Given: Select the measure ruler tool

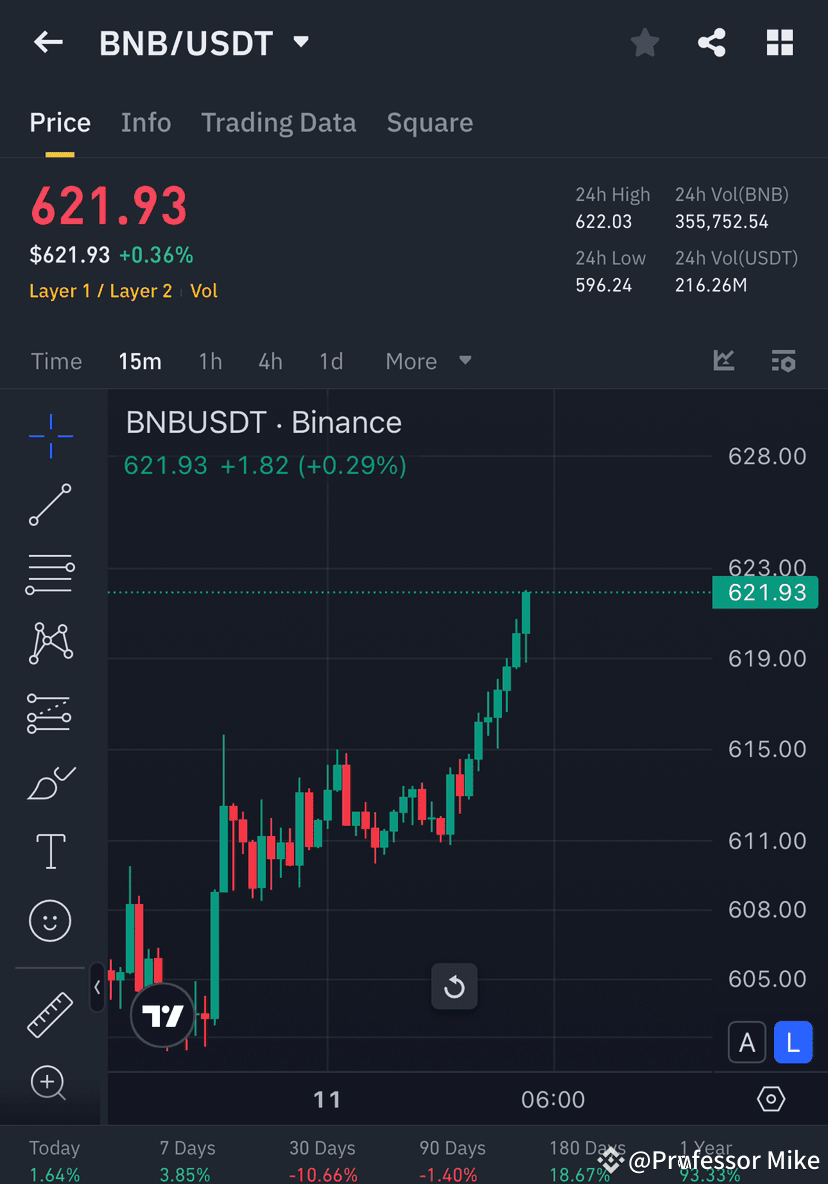Looking at the screenshot, I should [x=50, y=1013].
